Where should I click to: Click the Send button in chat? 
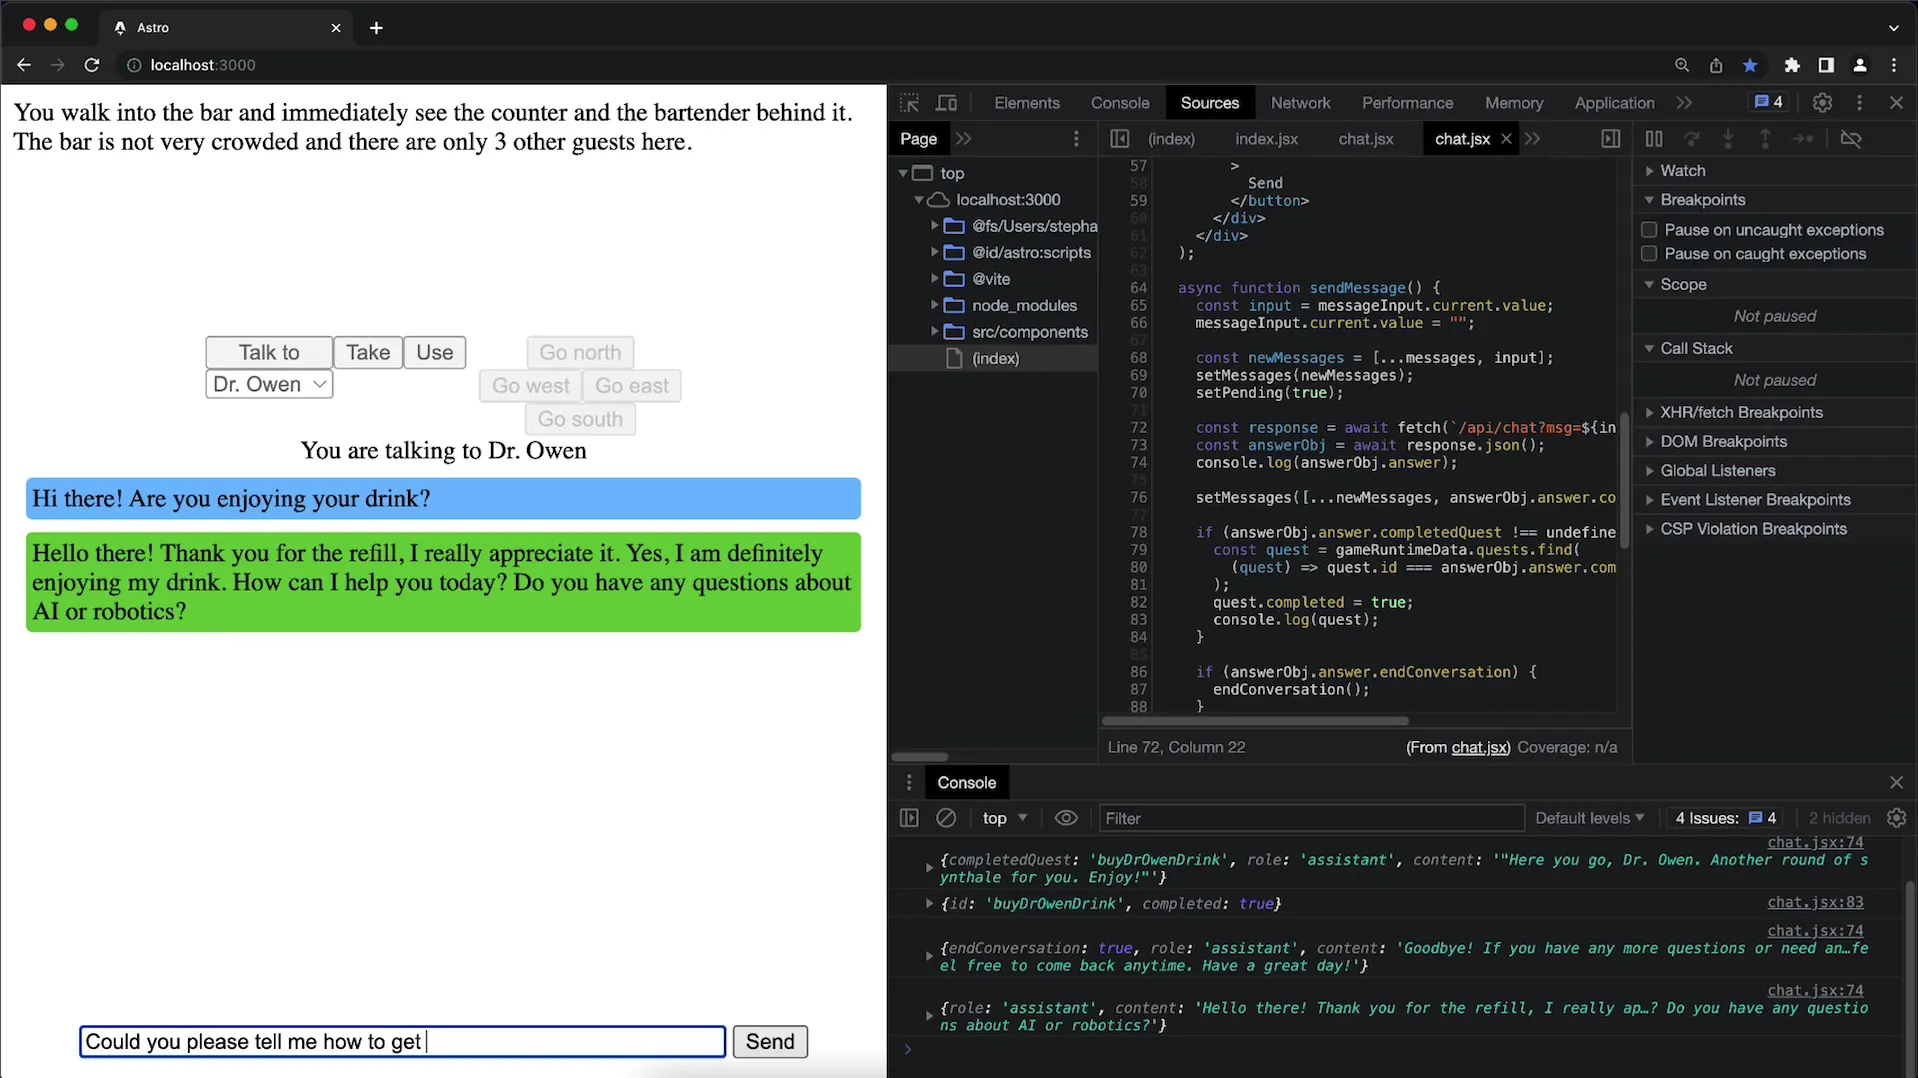coord(770,1042)
